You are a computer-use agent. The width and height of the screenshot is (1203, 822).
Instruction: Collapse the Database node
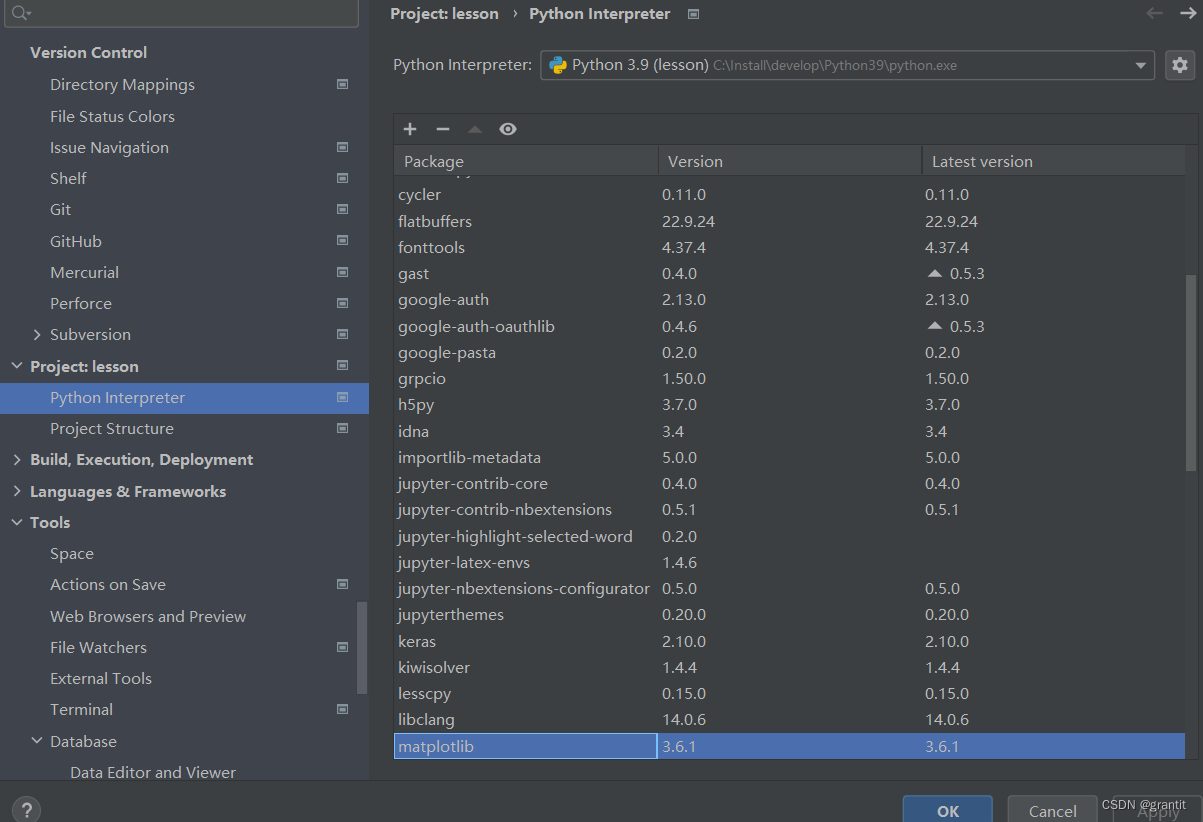pyautogui.click(x=37, y=741)
